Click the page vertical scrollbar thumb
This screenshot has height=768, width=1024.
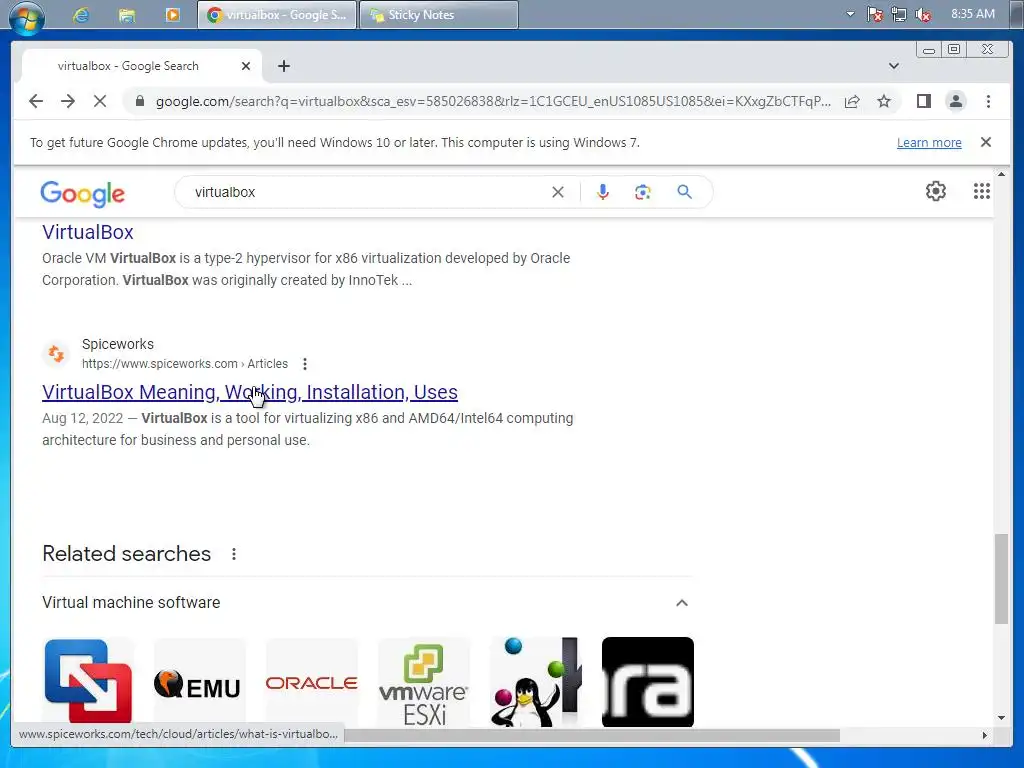[1001, 579]
